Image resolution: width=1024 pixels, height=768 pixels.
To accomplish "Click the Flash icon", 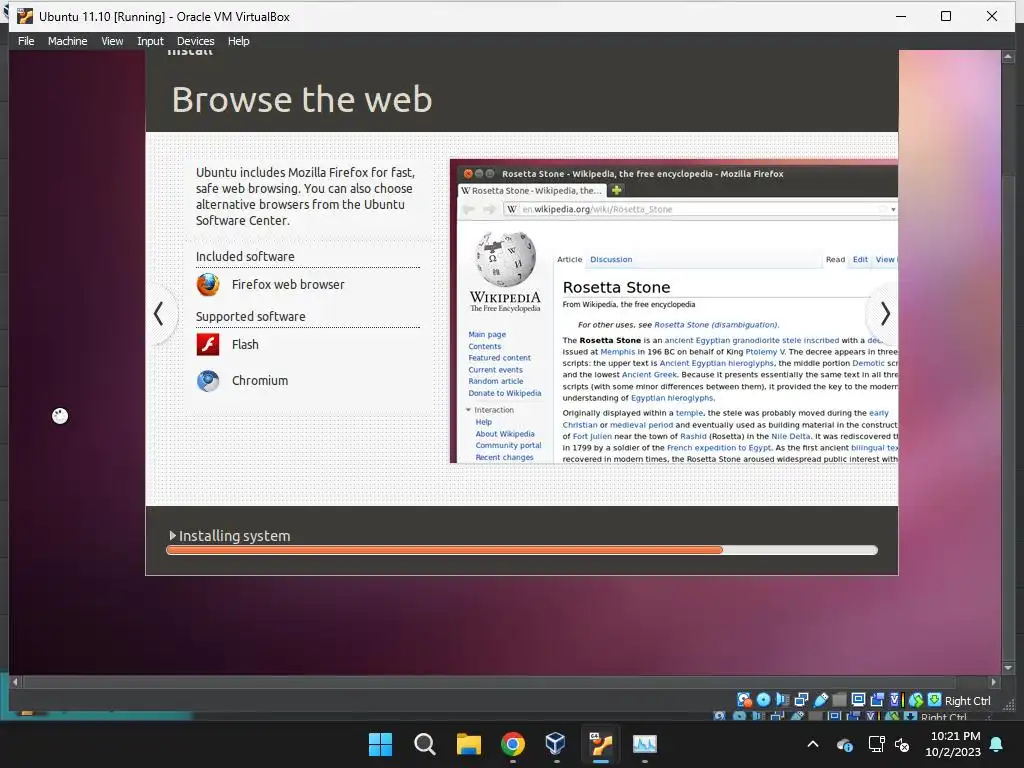I will (208, 344).
